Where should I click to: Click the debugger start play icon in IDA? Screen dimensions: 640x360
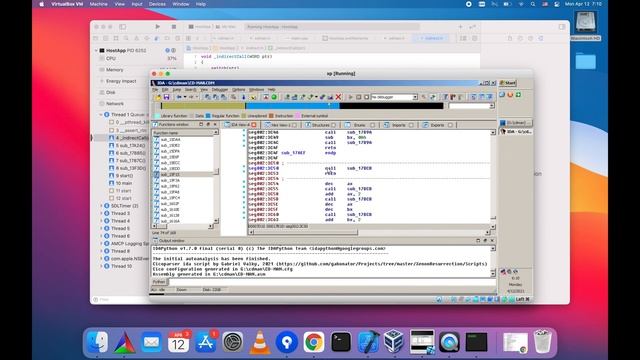(350, 97)
